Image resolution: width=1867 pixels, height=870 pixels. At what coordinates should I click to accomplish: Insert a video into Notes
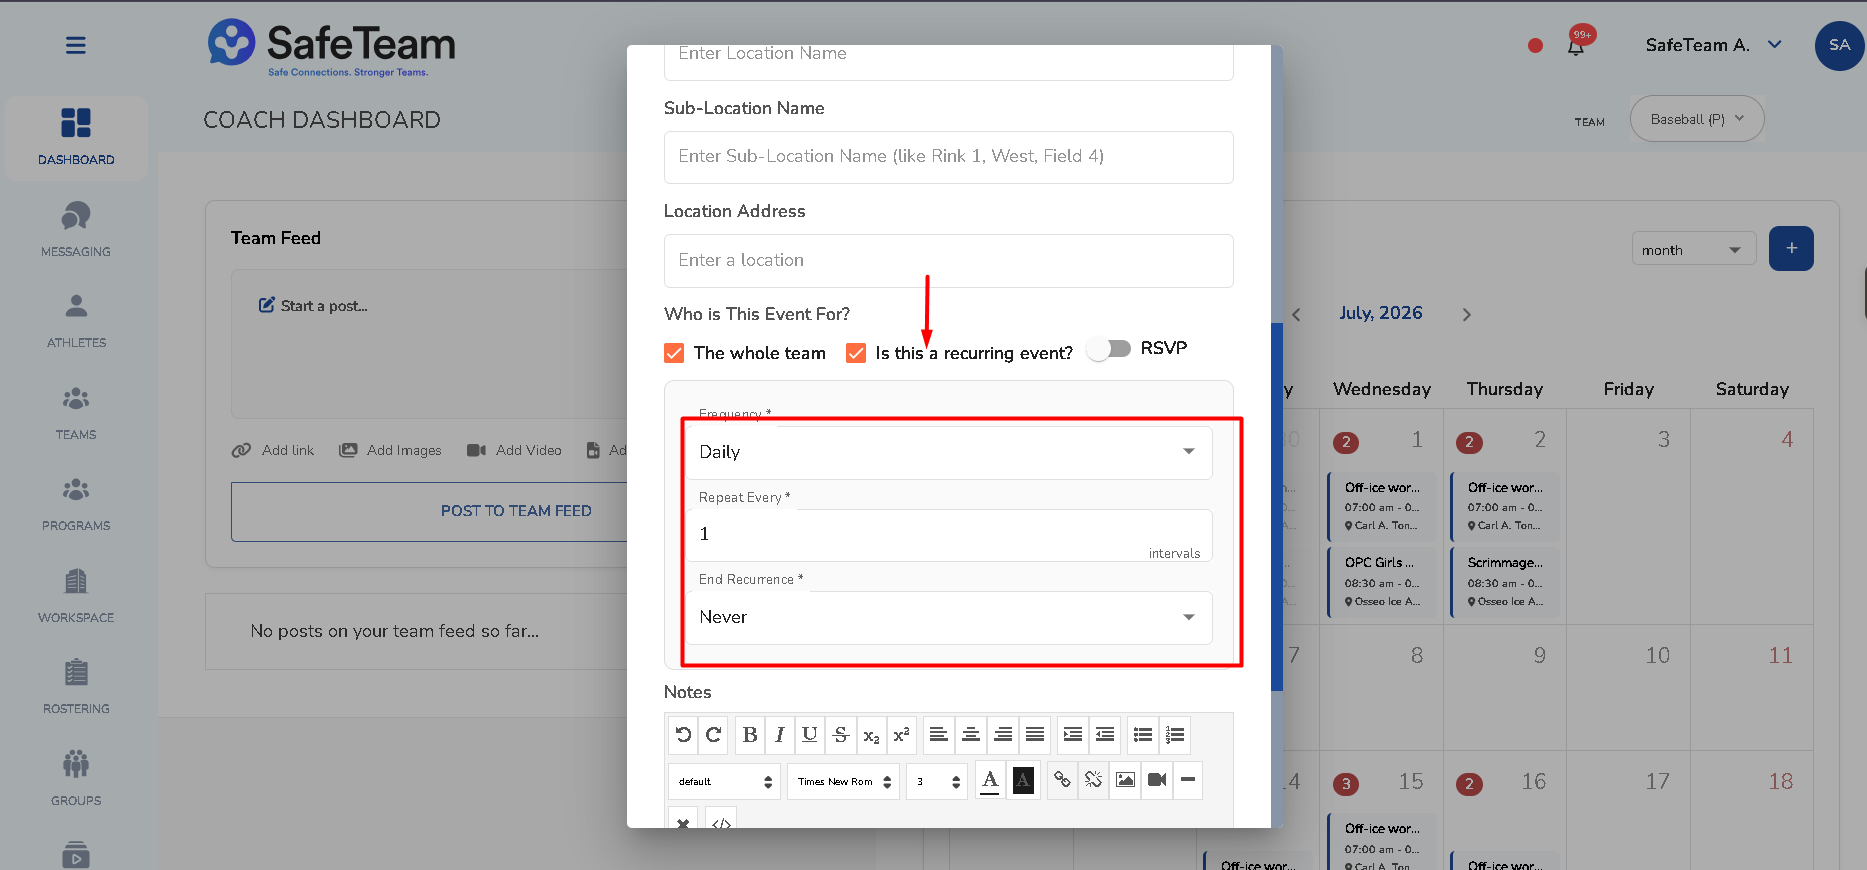1157,780
